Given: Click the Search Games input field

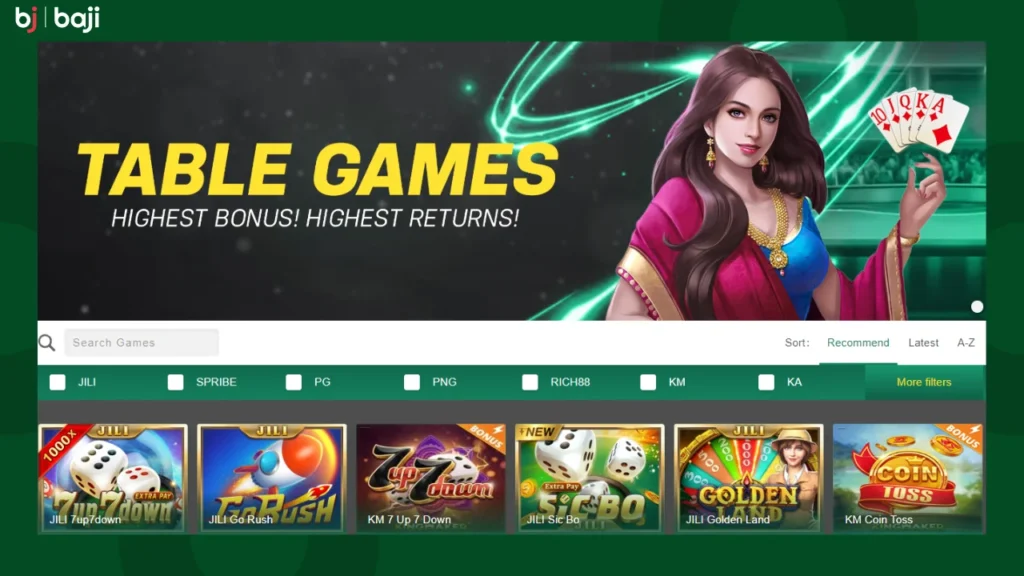Looking at the screenshot, I should [x=142, y=343].
